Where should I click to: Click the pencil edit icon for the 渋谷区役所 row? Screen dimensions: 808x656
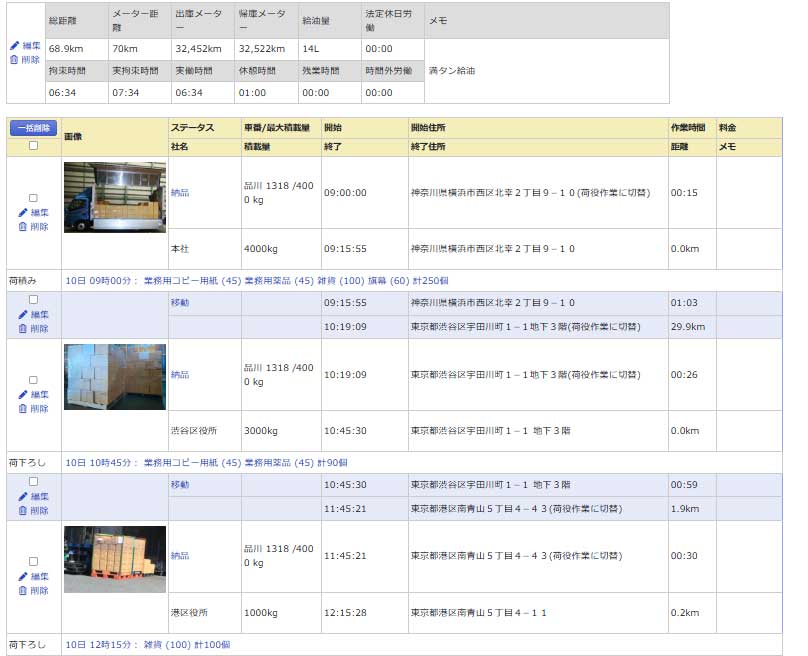point(23,395)
